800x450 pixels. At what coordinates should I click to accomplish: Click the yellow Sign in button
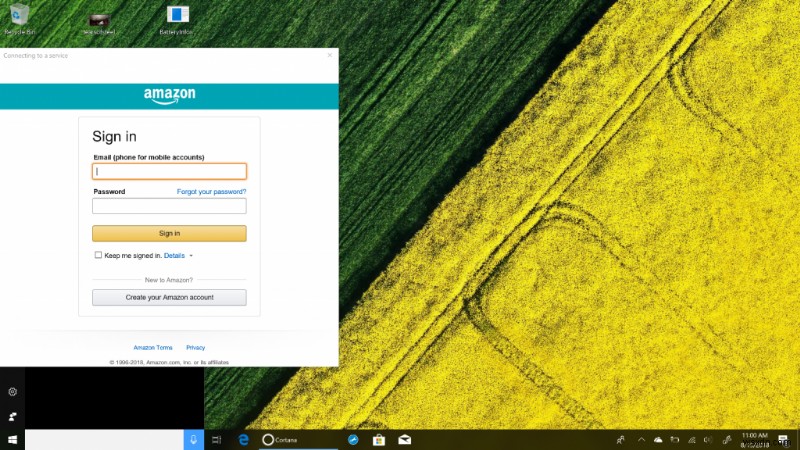[169, 233]
